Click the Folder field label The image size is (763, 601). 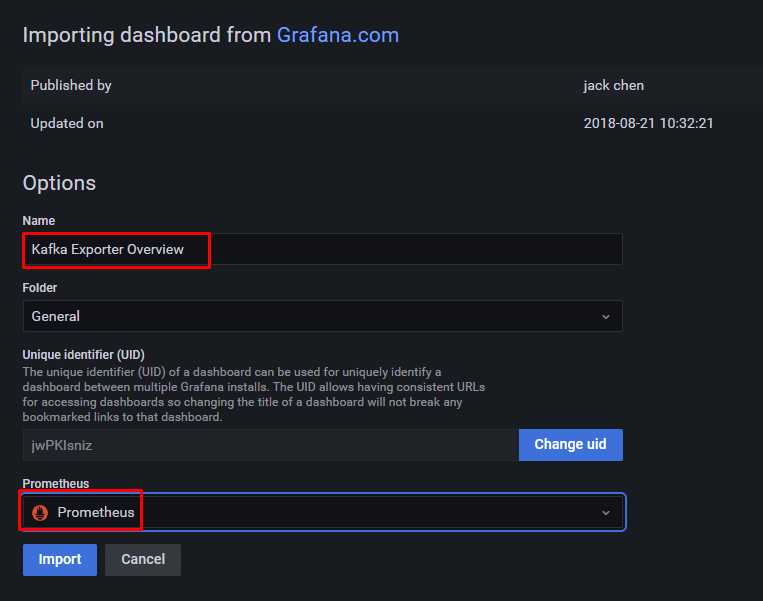click(40, 288)
